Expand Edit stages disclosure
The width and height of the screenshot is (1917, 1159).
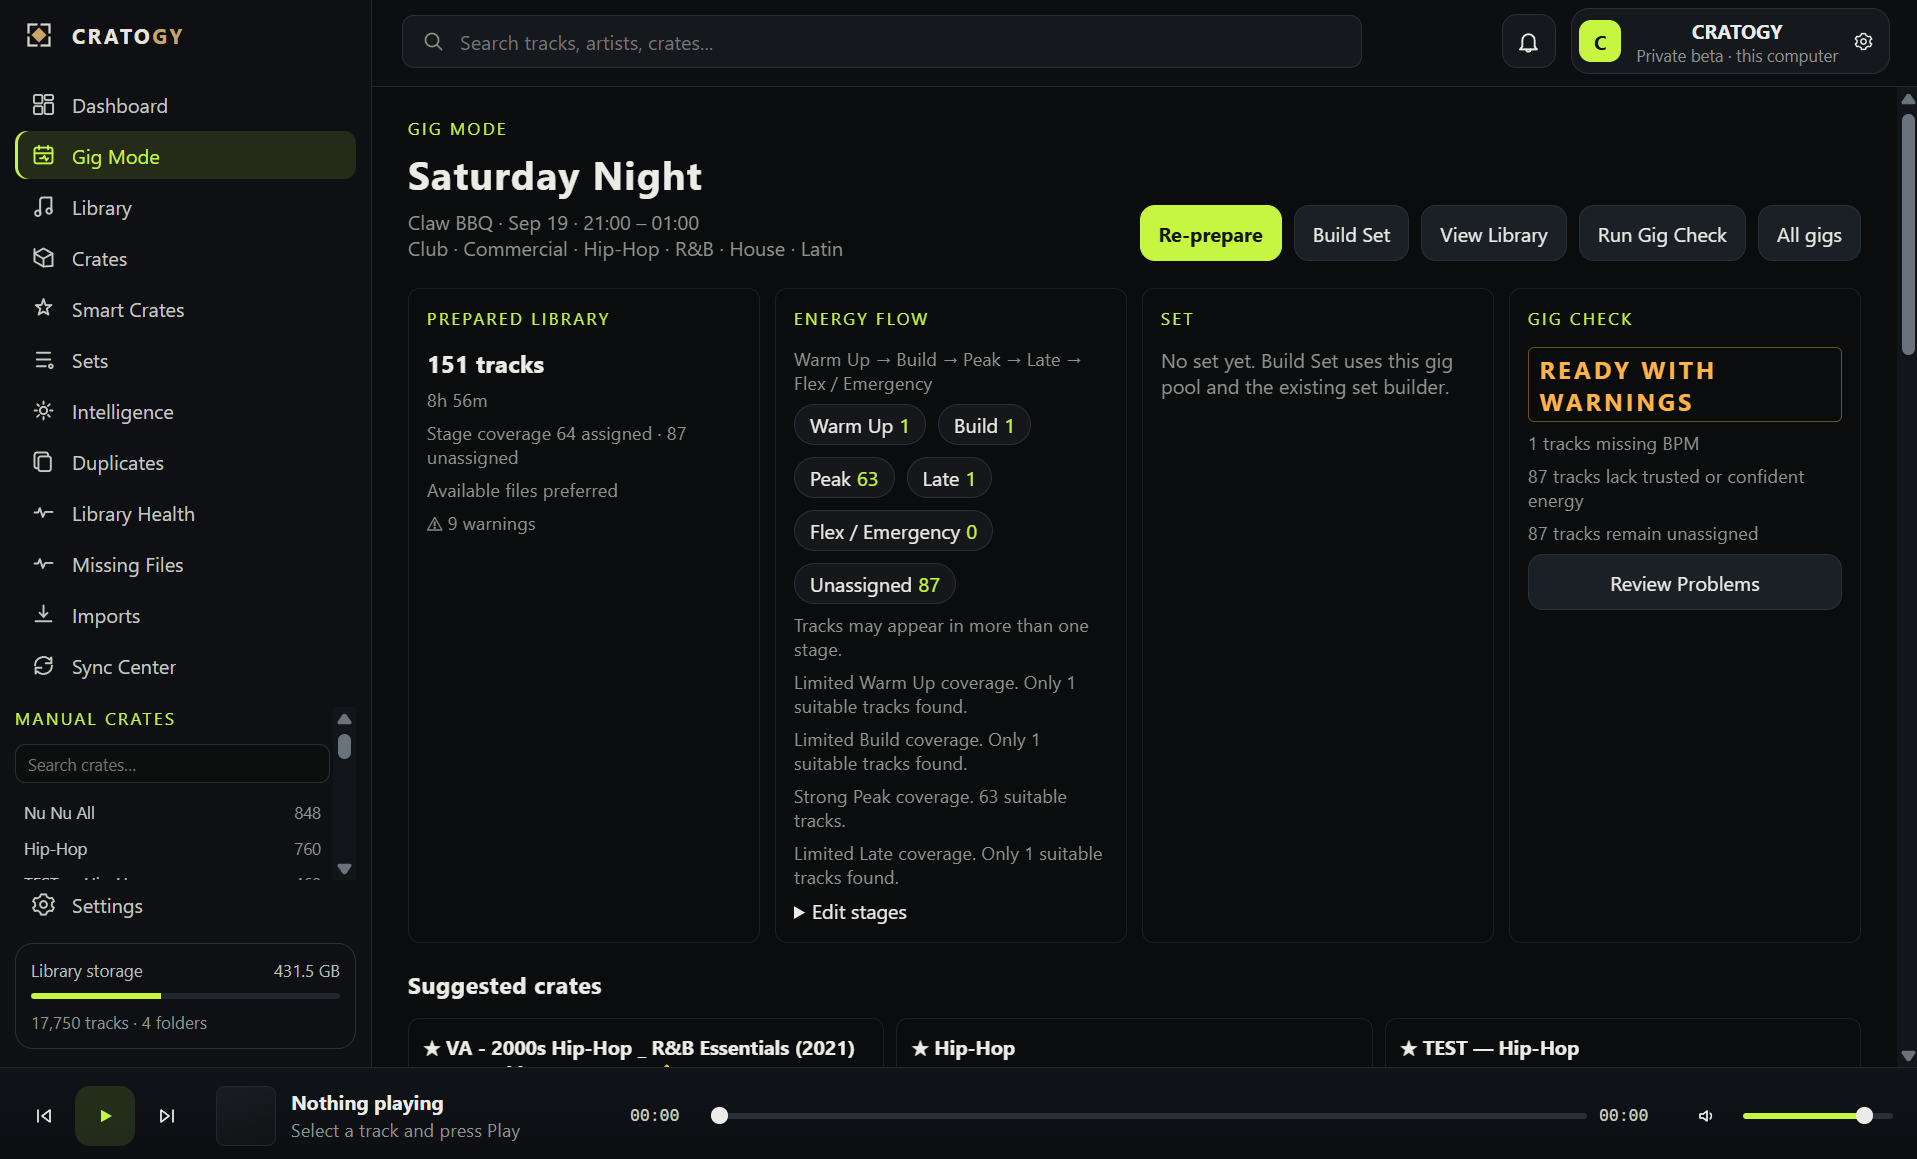[x=851, y=912]
